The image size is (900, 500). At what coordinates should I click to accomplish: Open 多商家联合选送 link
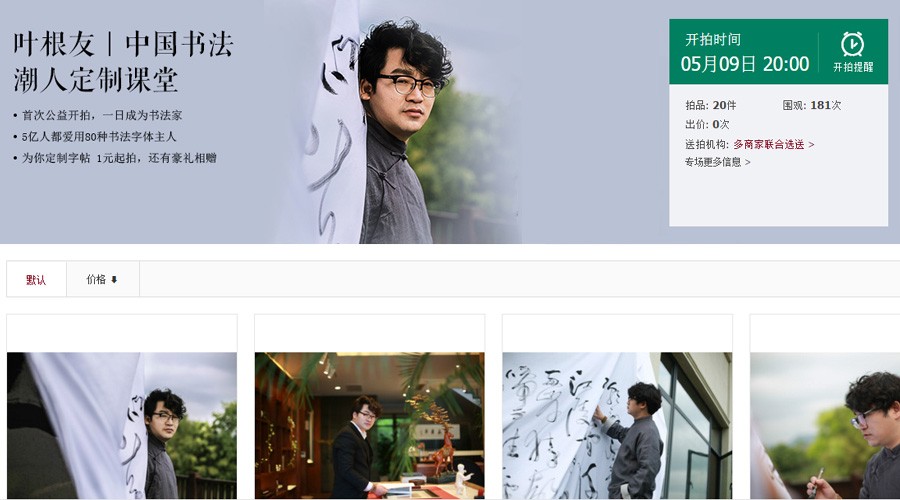(769, 145)
